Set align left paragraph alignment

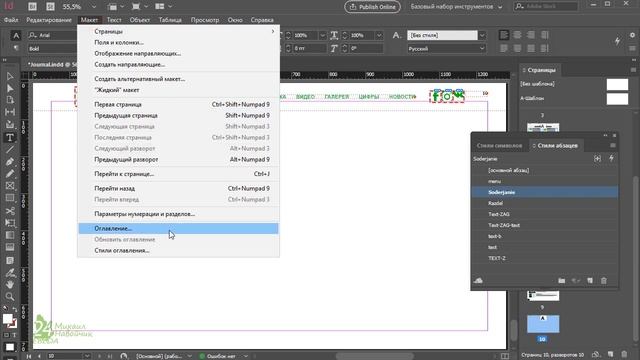504,35
